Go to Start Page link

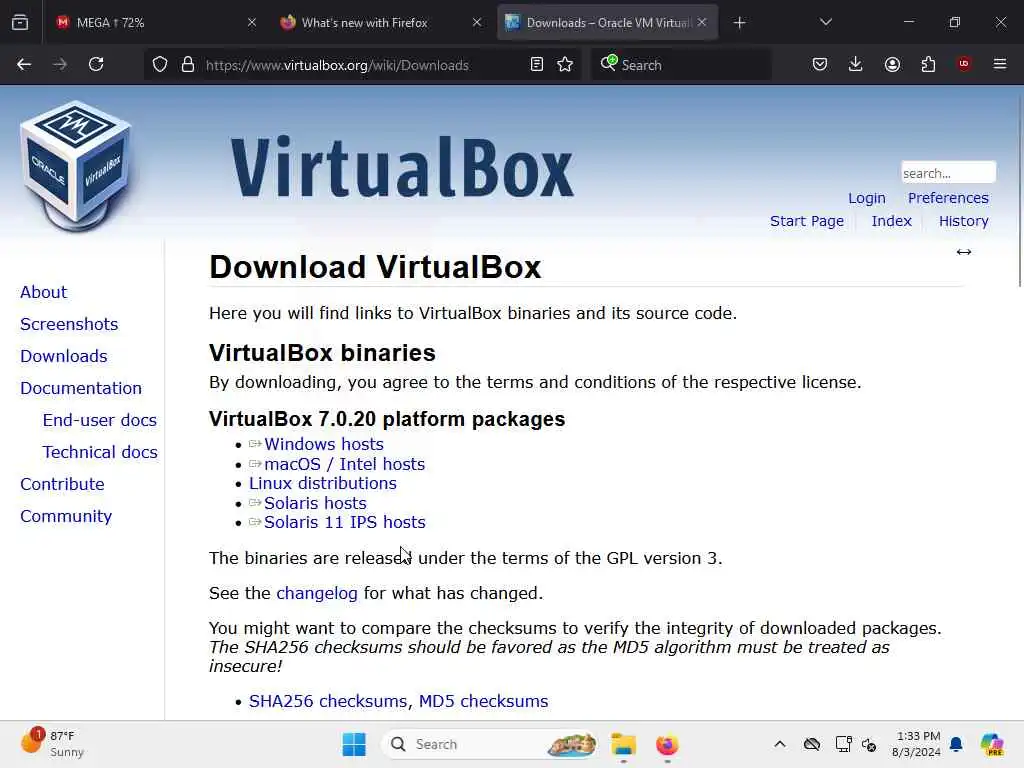tap(807, 221)
